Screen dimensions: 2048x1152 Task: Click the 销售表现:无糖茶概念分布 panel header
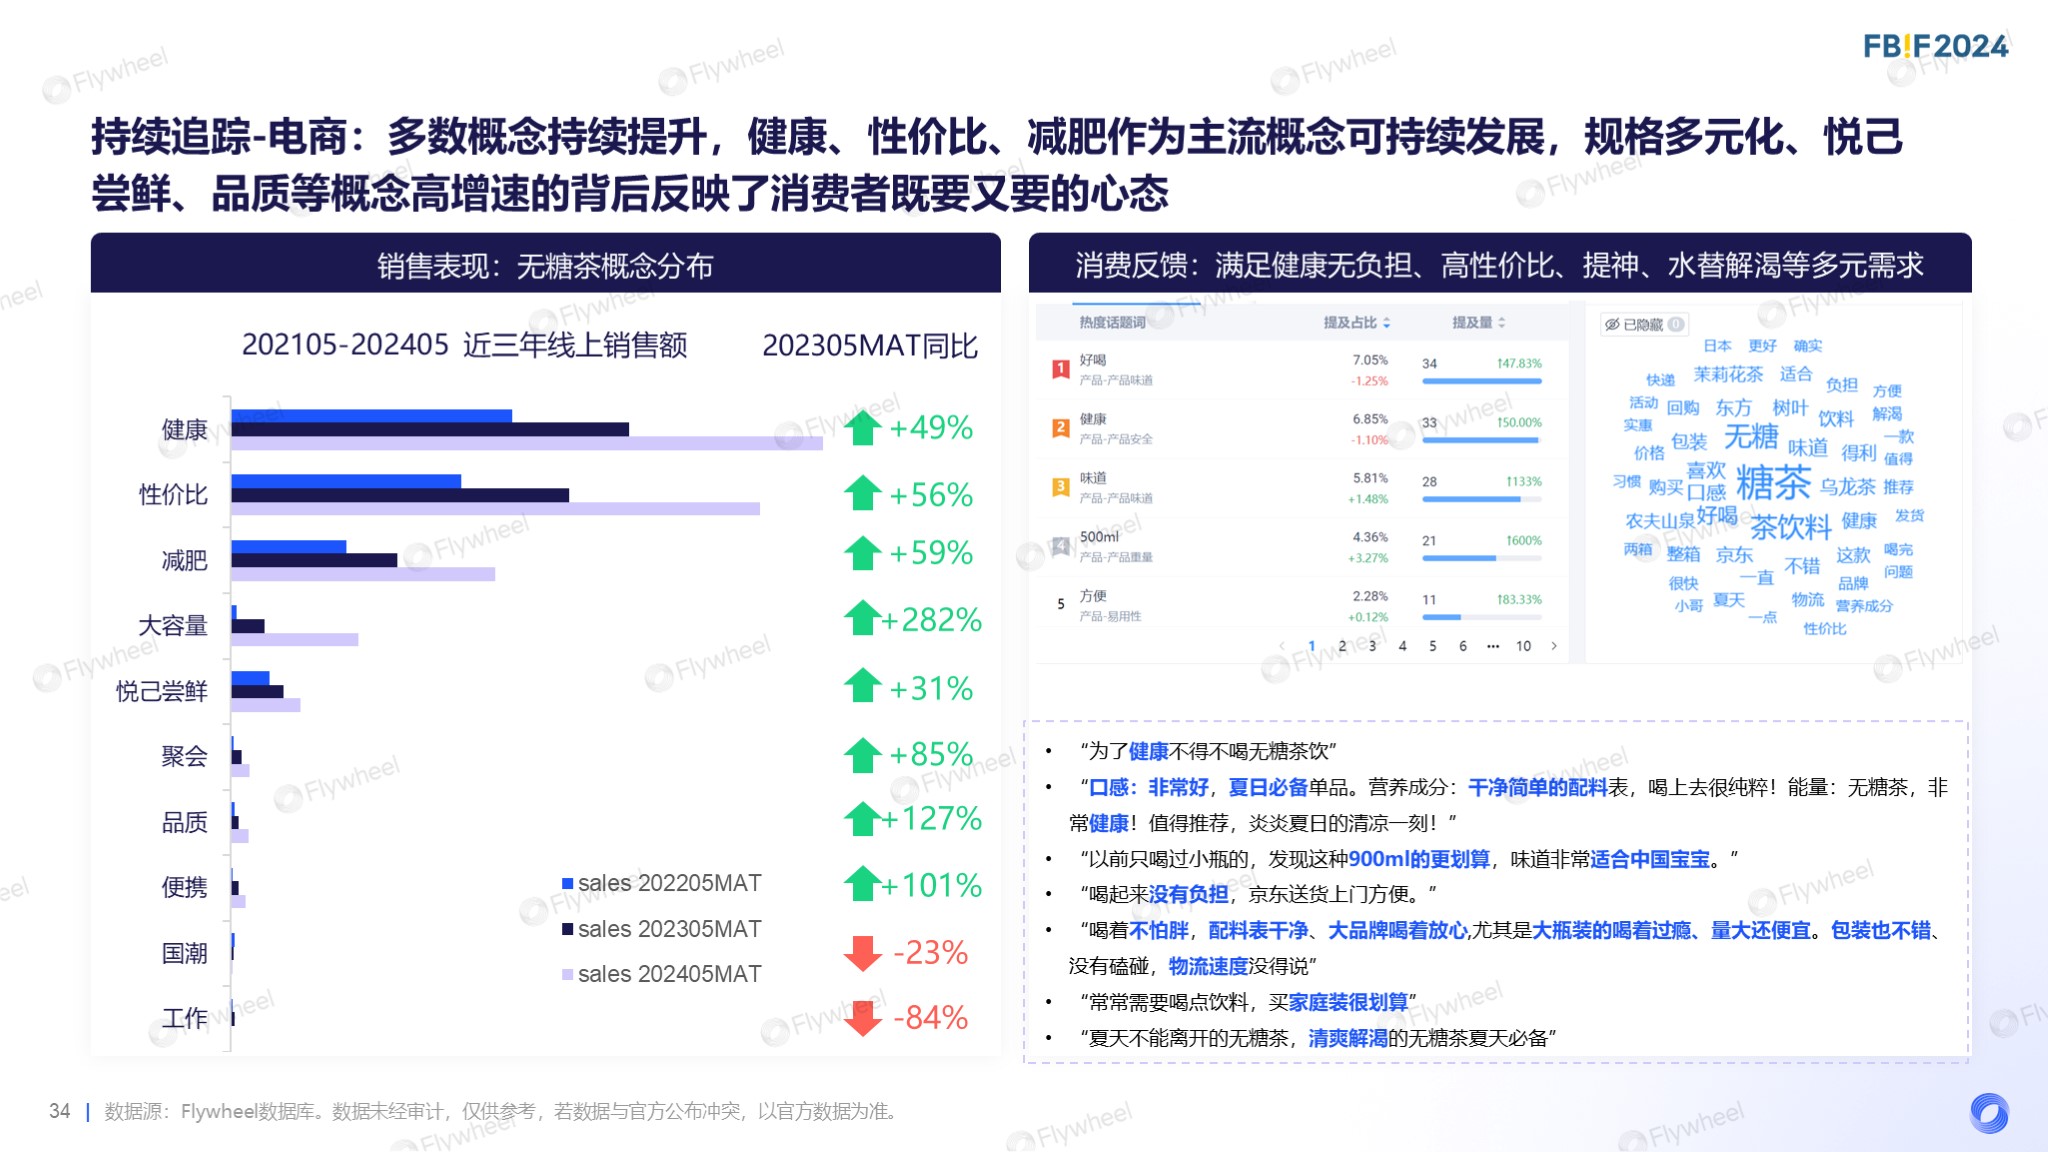[545, 265]
